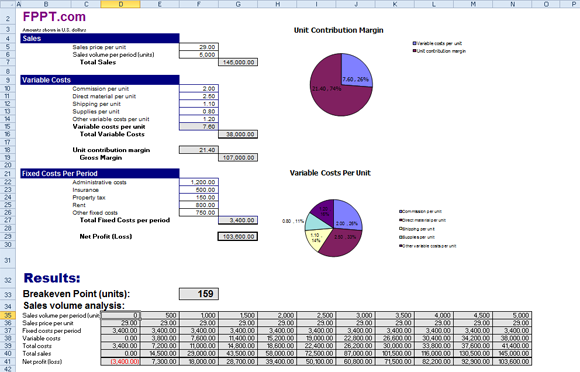Click the FPPT.com title text

(x=54, y=17)
